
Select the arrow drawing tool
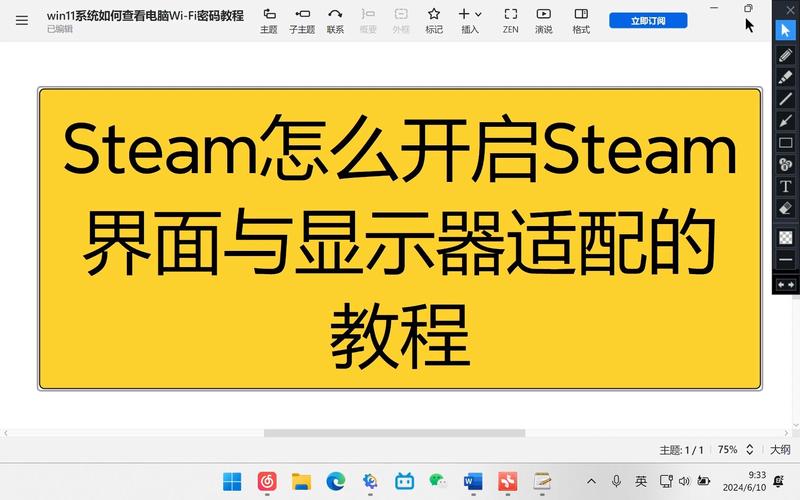(x=786, y=121)
